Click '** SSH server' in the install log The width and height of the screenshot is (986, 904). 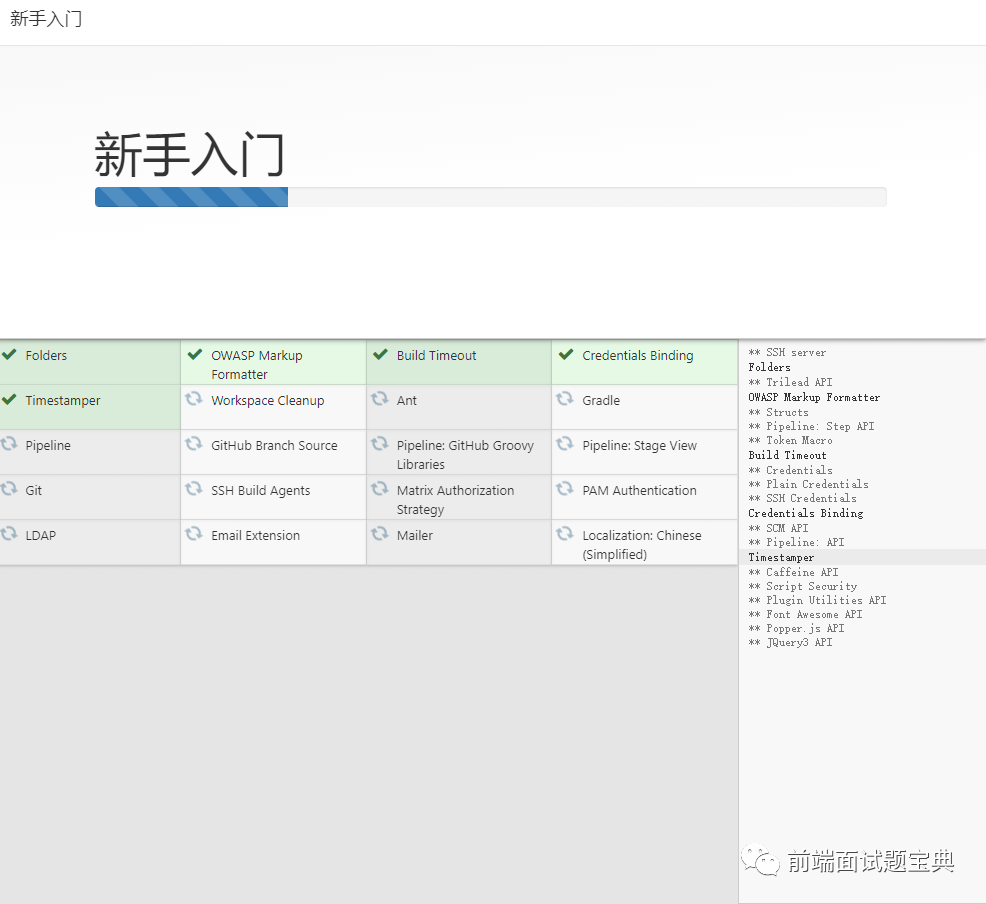tap(787, 353)
